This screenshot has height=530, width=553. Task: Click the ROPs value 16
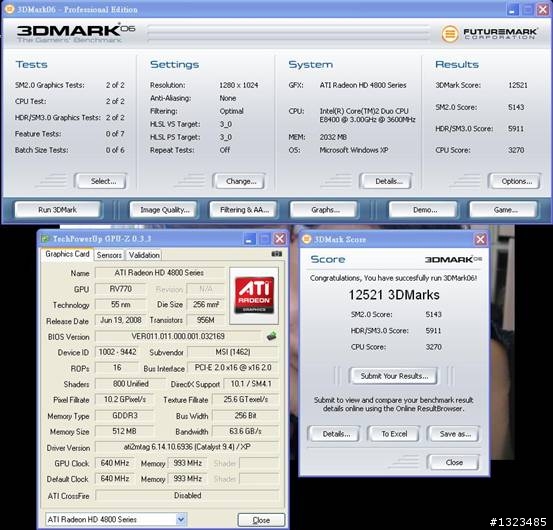(117, 367)
